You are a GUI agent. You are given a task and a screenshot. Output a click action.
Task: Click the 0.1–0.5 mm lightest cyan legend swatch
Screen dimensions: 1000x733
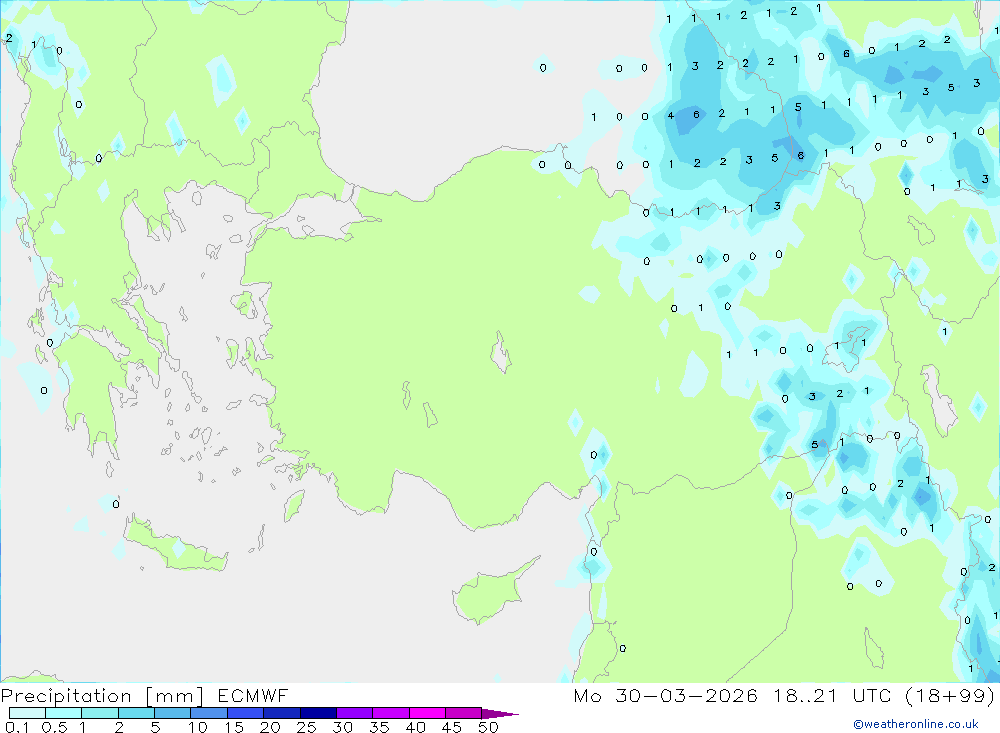[27, 713]
